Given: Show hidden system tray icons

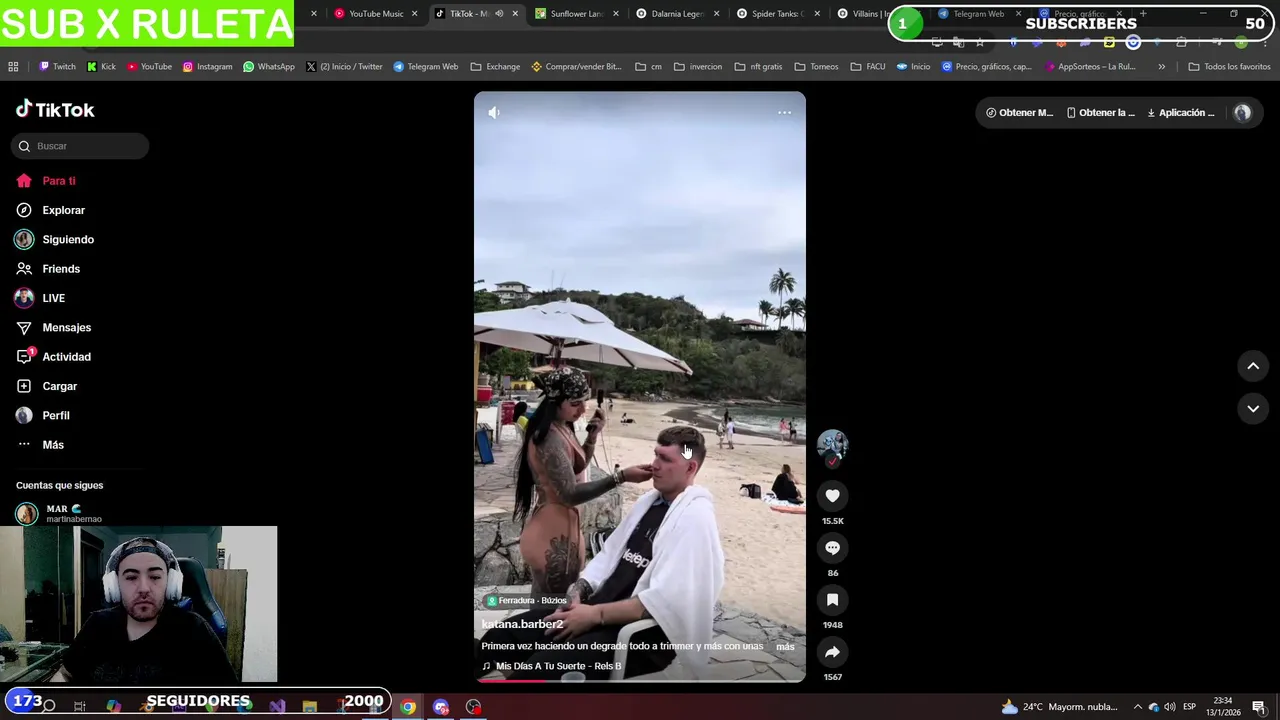Looking at the screenshot, I should pos(1137,707).
